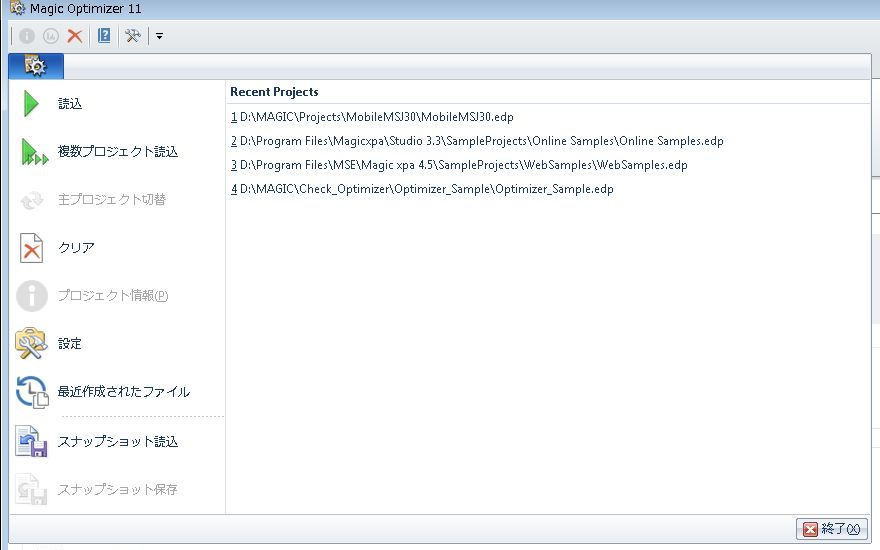The height and width of the screenshot is (550, 880).
Task: Open the application menu gear tab
Action: [x=36, y=67]
